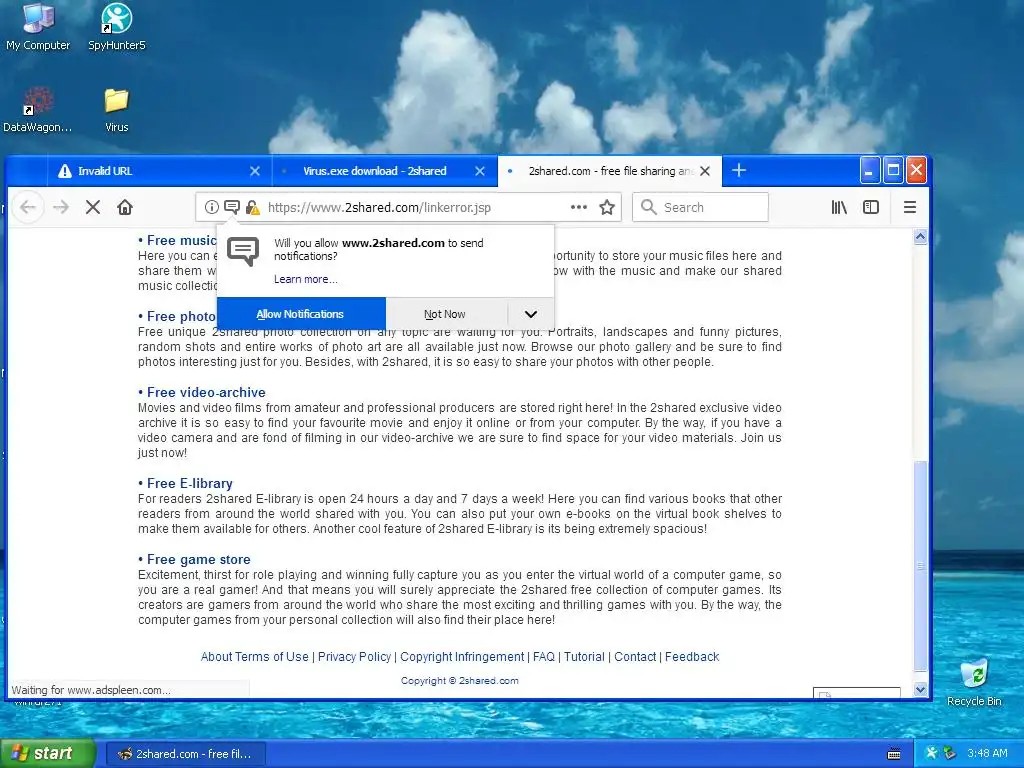The image size is (1024, 768).
Task: Click the scrollbar down arrow
Action: pyautogui.click(x=920, y=689)
